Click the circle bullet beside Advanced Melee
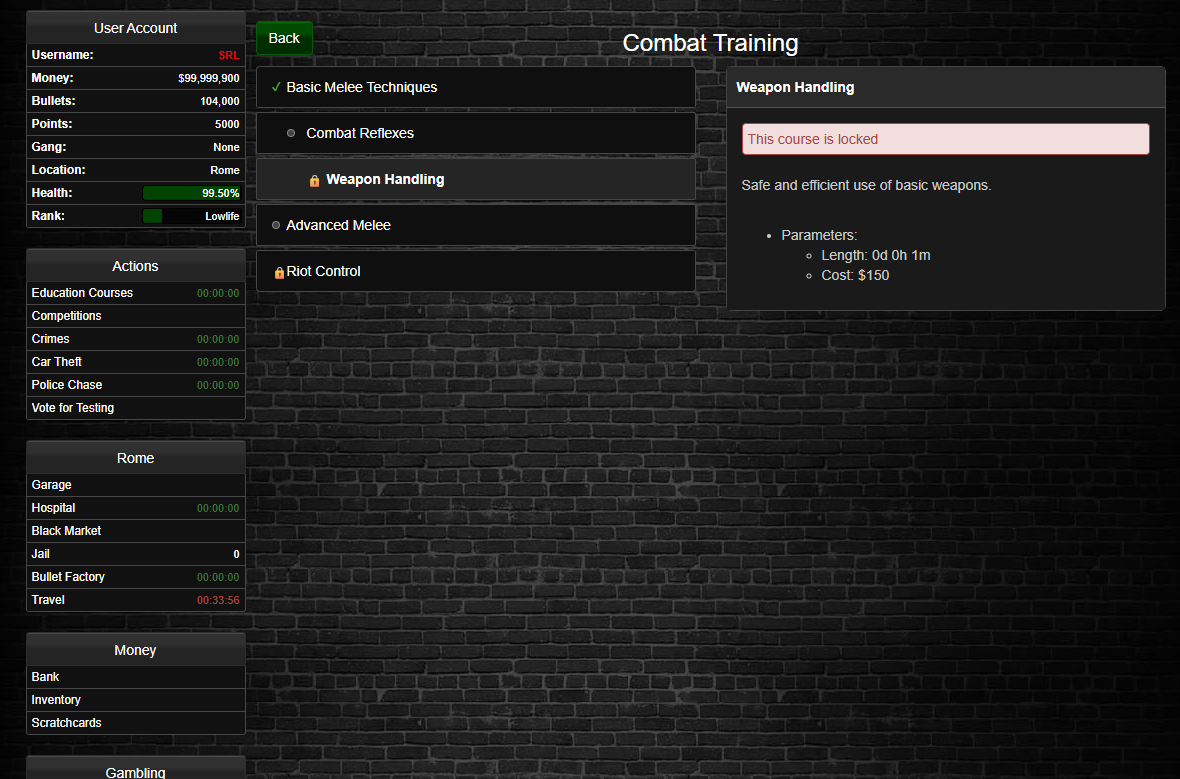This screenshot has width=1180, height=779. coord(276,226)
